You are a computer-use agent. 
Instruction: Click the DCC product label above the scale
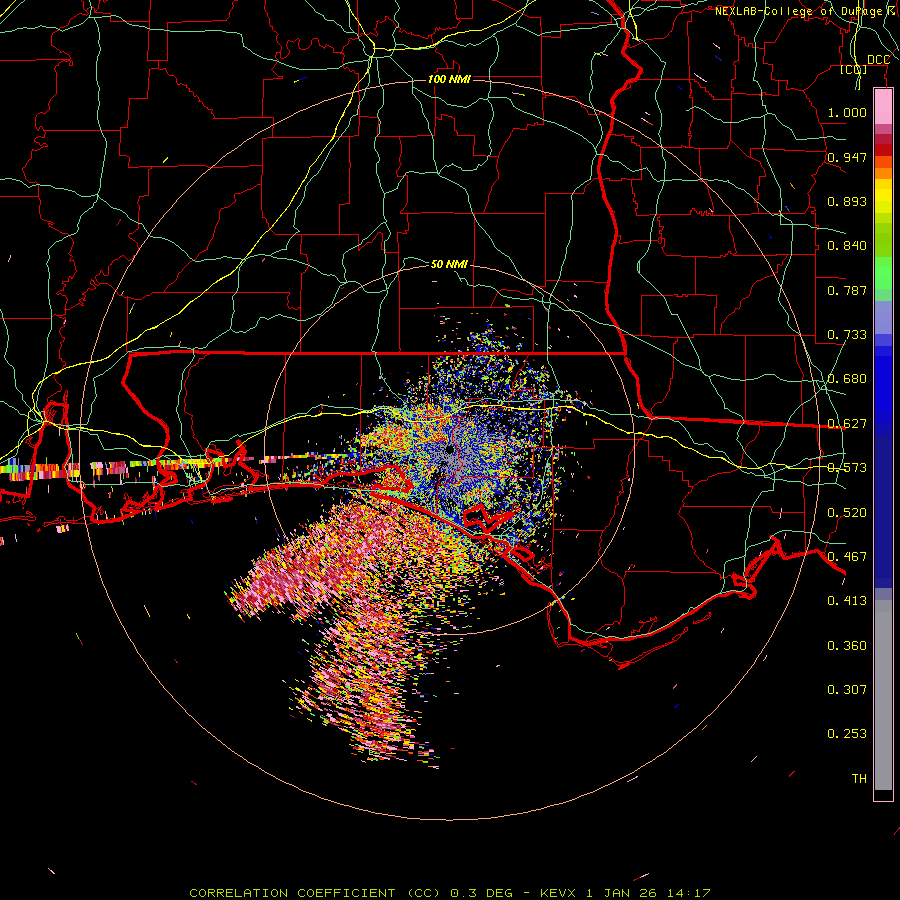coord(878,60)
